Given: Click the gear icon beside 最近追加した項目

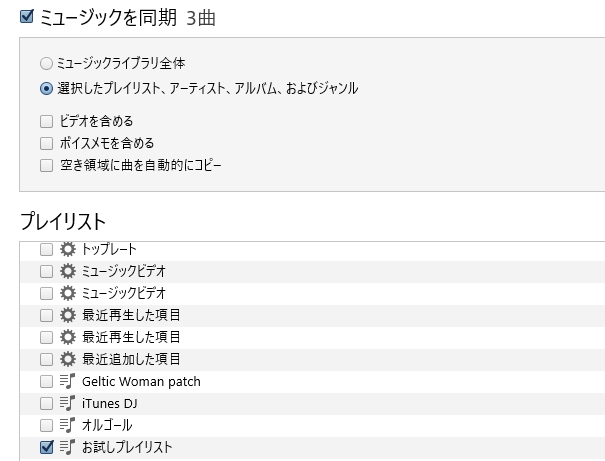Looking at the screenshot, I should [68, 359].
